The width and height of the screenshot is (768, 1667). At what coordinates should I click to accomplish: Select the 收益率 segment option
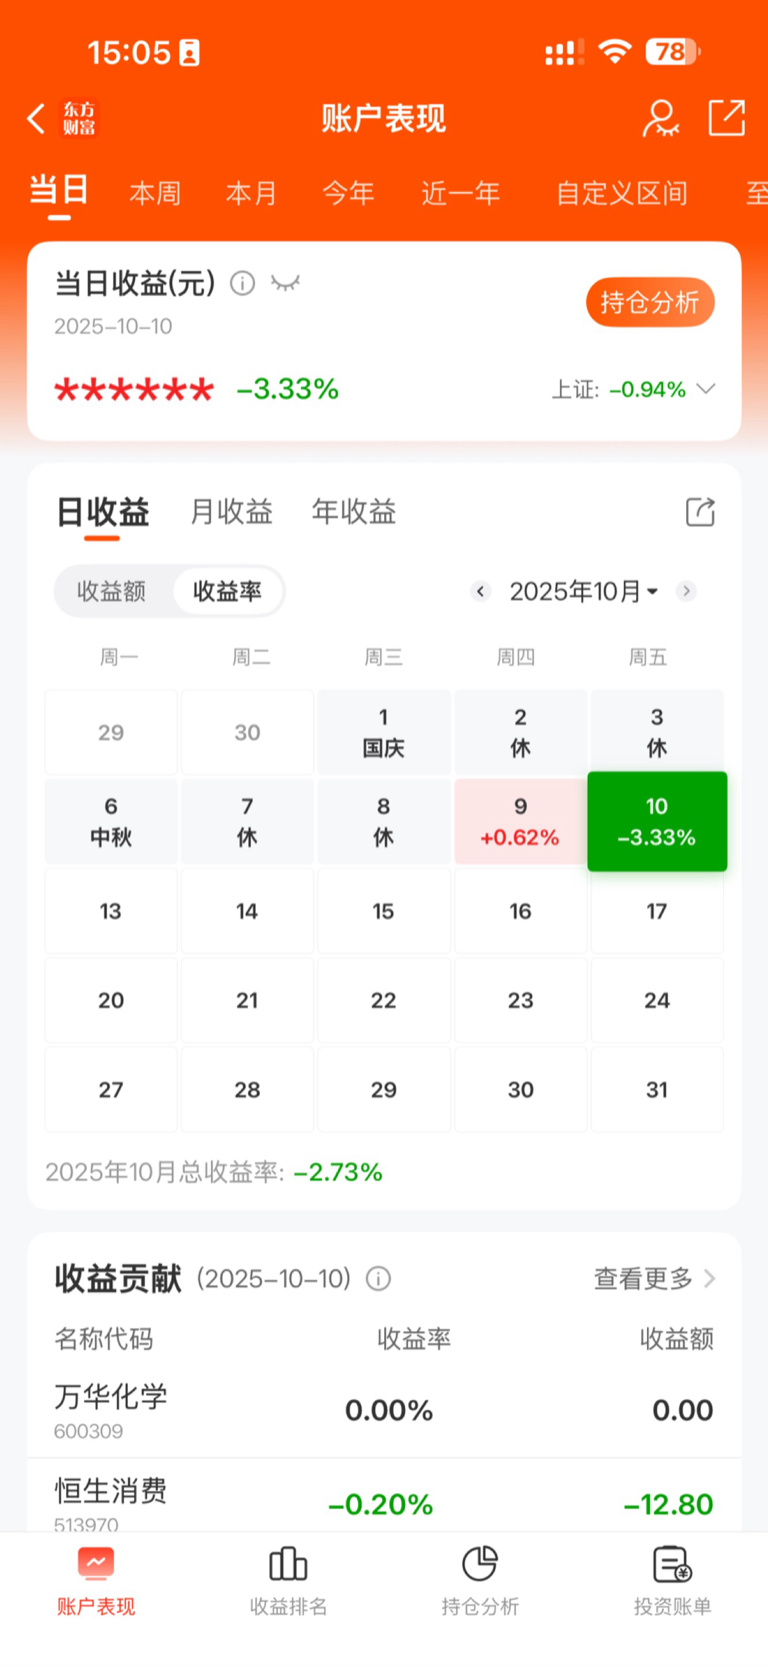pyautogui.click(x=227, y=591)
